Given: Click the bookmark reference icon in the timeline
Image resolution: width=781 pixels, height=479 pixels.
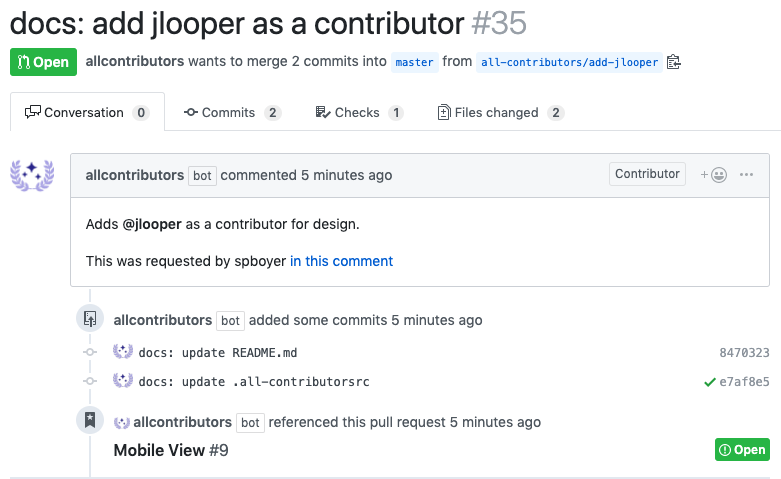Looking at the screenshot, I should (90, 420).
